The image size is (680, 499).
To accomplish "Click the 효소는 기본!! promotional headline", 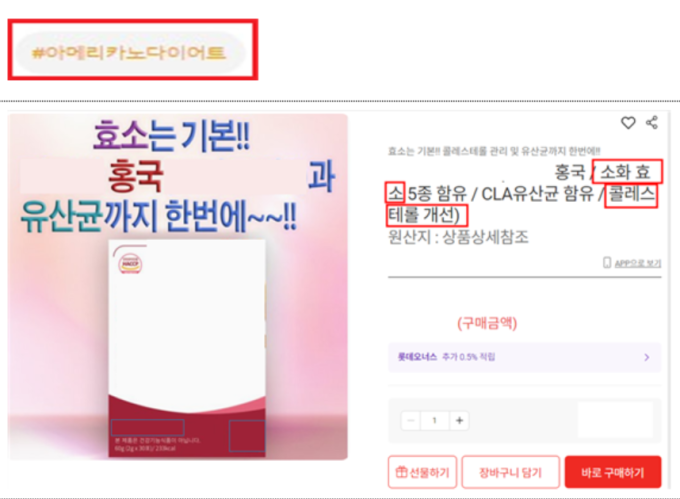I will [x=172, y=136].
